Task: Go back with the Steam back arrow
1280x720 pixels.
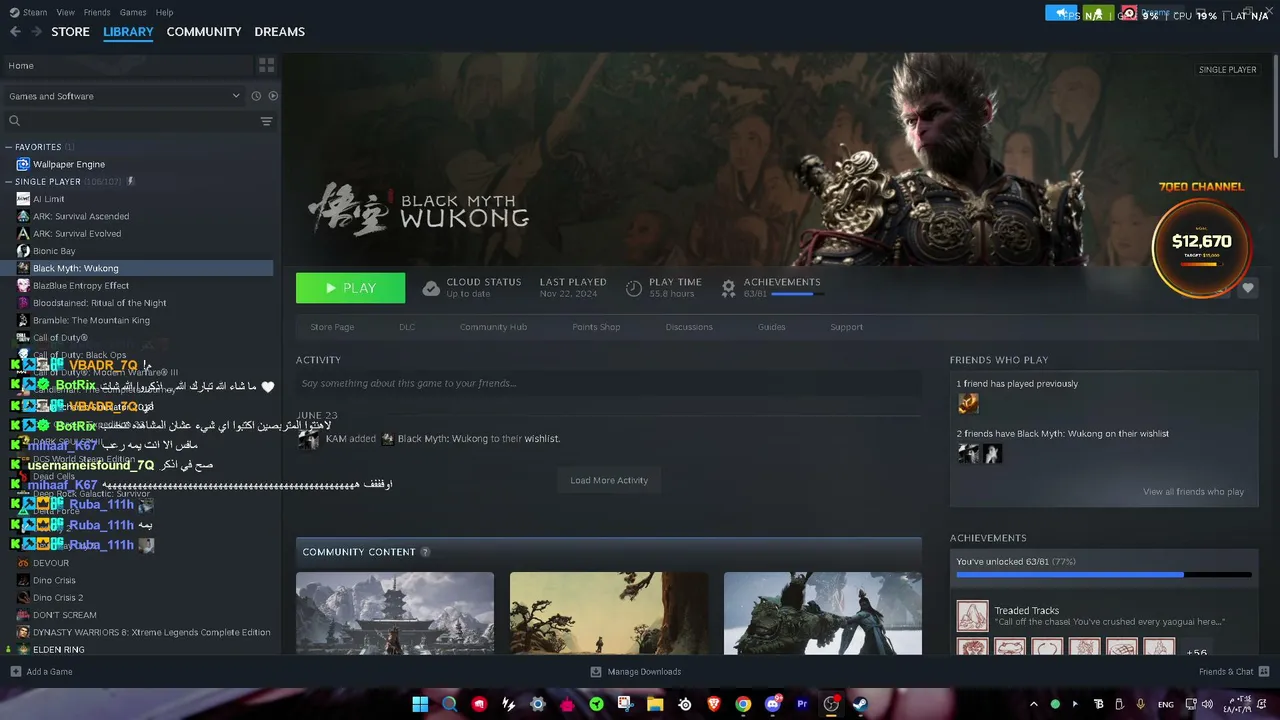Action: pos(15,32)
